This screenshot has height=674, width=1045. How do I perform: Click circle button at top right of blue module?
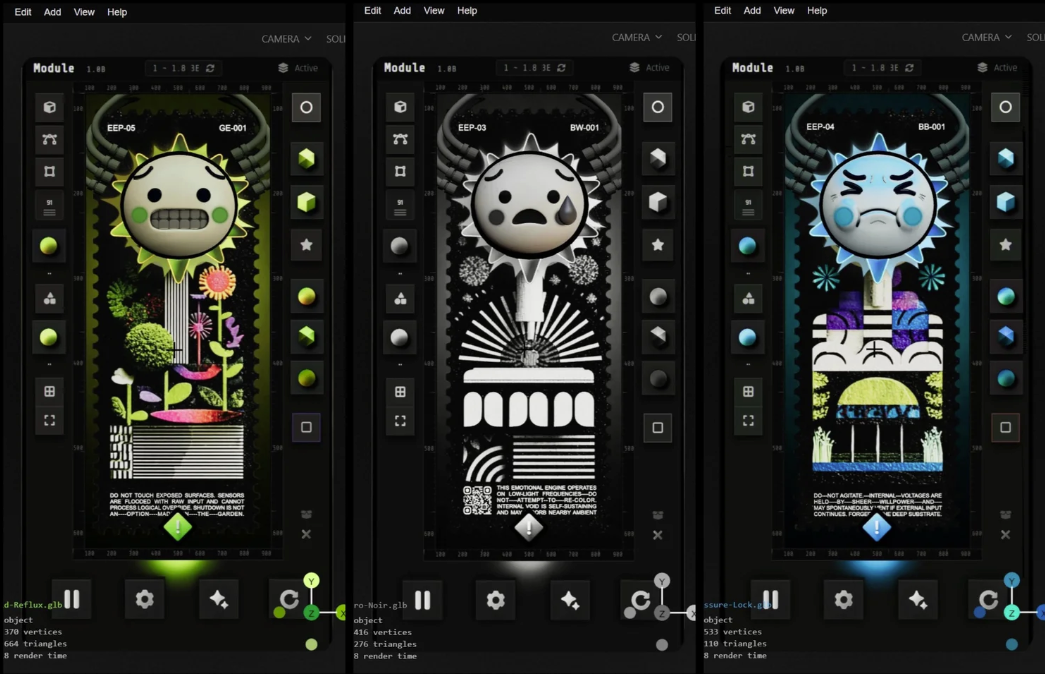click(x=1006, y=107)
